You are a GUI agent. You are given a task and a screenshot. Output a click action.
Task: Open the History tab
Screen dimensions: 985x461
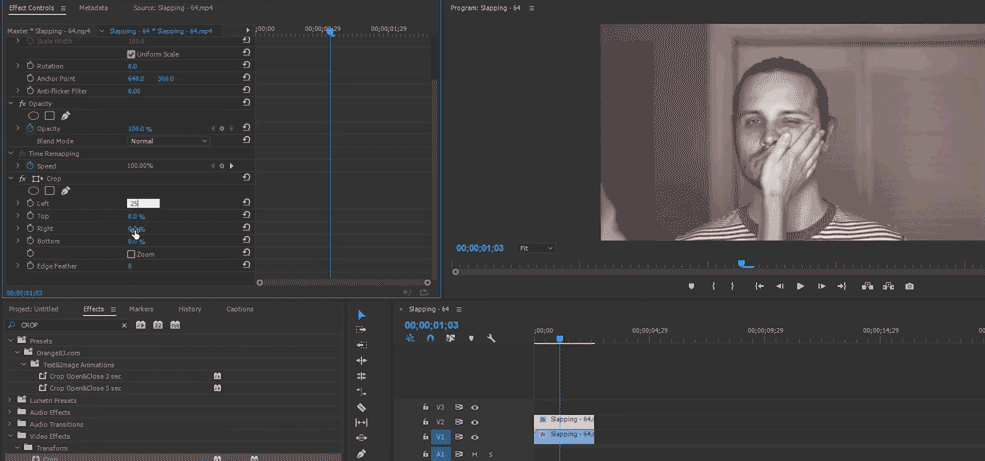coord(190,309)
